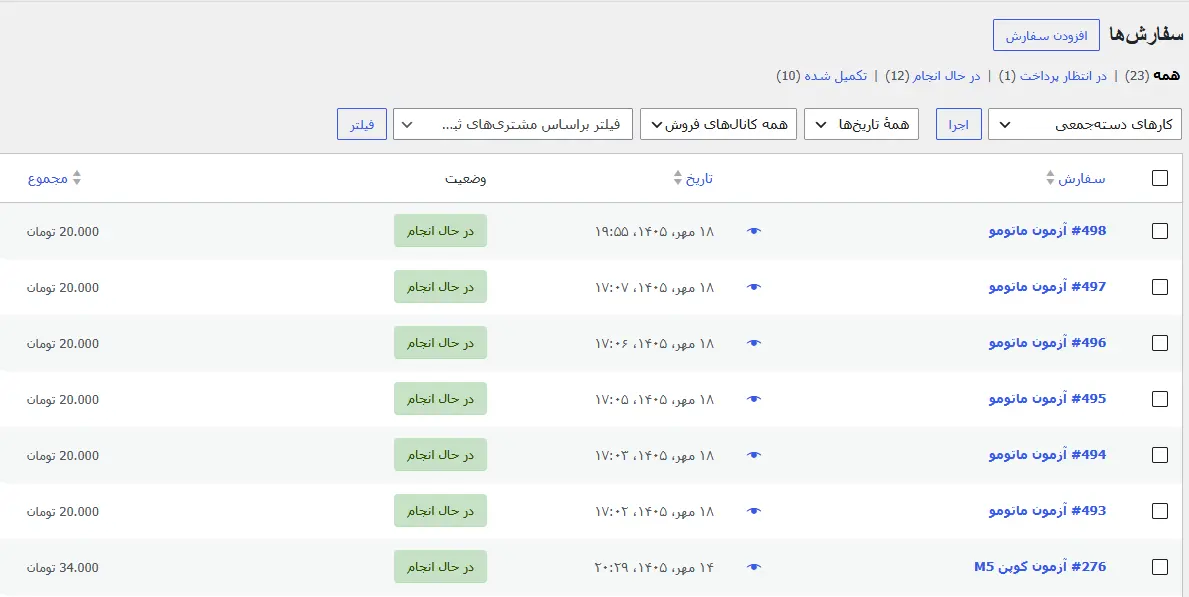1189x597 pixels.
Task: Click the date ending in ۱۷:۰۳
Action: [654, 456]
